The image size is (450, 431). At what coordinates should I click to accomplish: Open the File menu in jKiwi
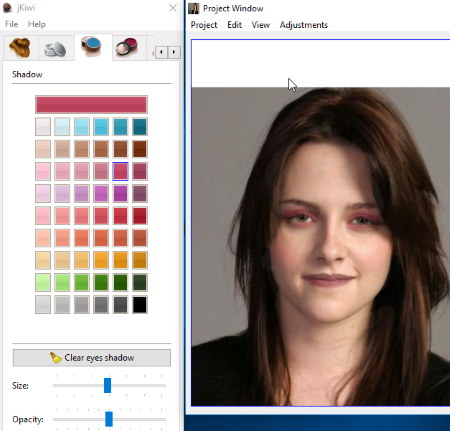tap(11, 24)
